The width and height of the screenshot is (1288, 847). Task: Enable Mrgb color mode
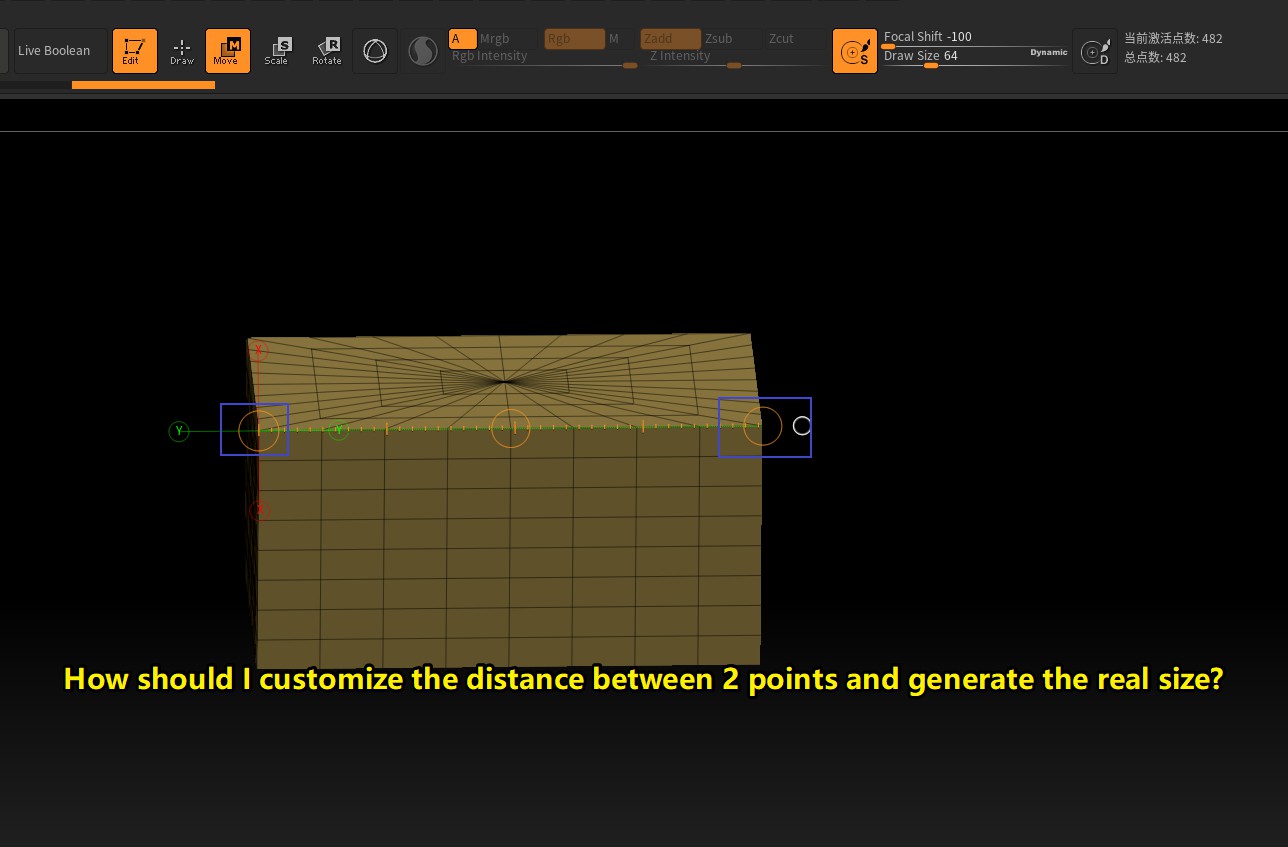(494, 39)
